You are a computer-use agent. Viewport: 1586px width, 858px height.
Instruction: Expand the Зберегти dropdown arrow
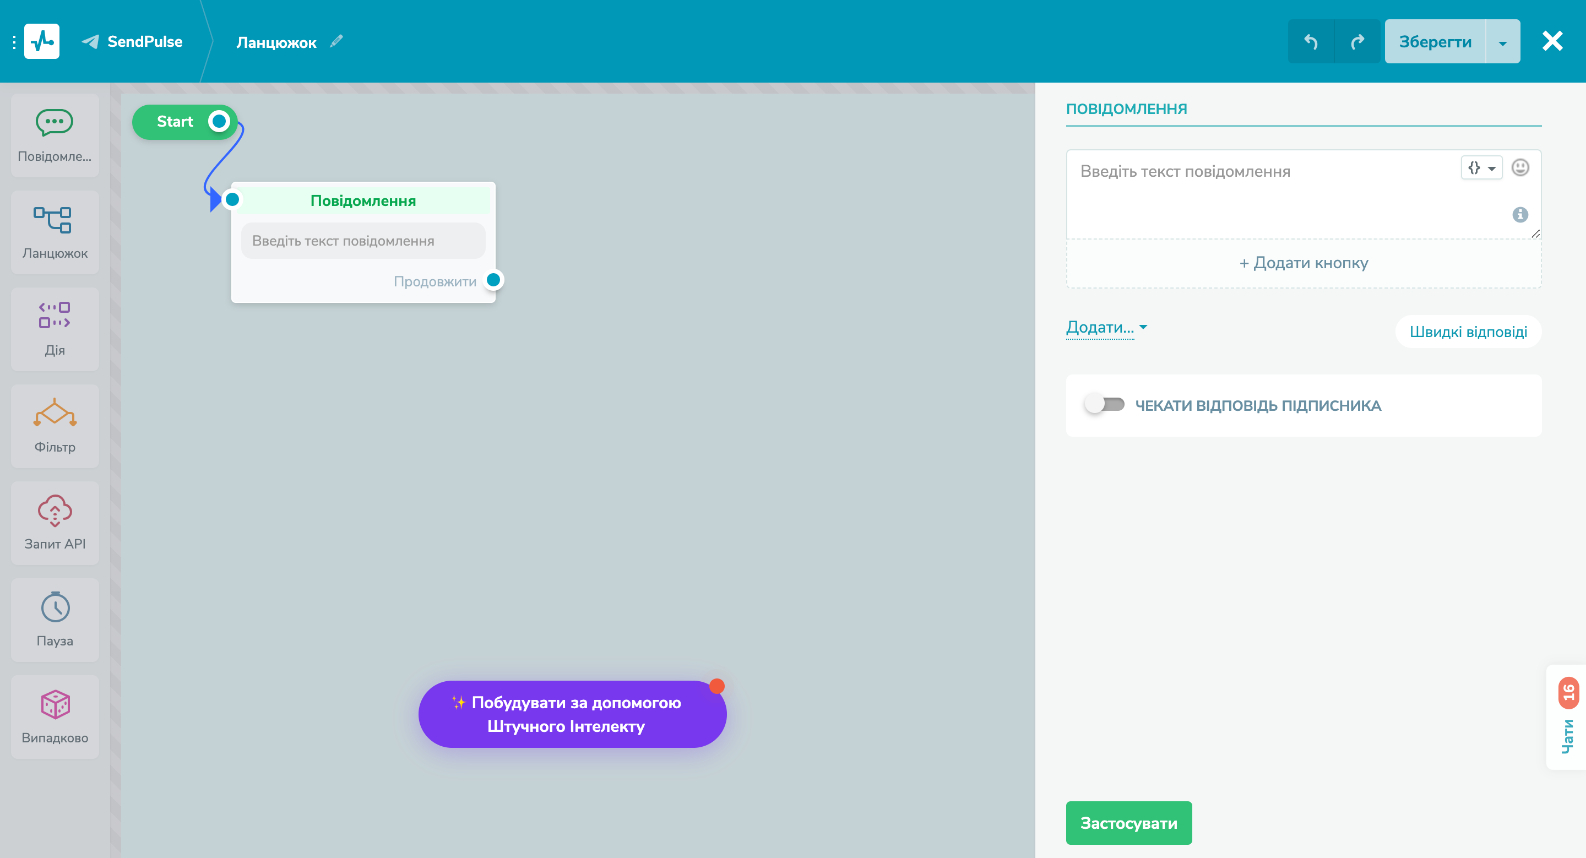pyautogui.click(x=1502, y=42)
